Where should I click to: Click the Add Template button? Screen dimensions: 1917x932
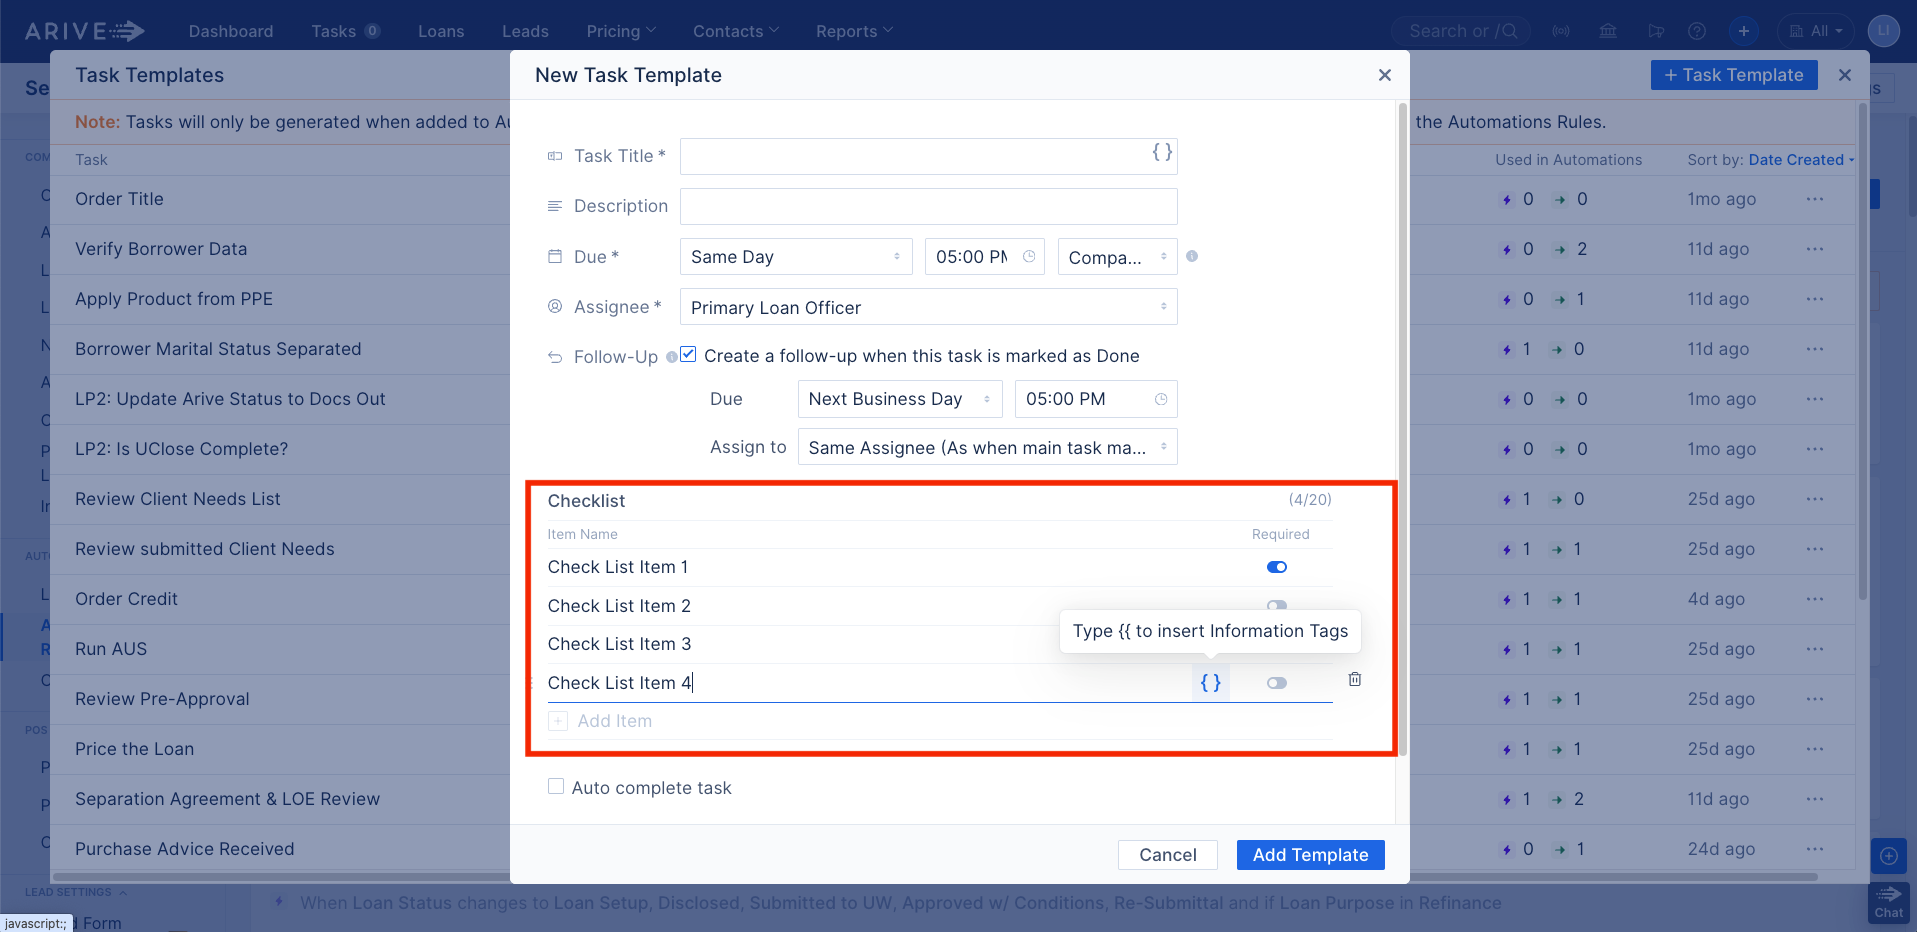1310,854
